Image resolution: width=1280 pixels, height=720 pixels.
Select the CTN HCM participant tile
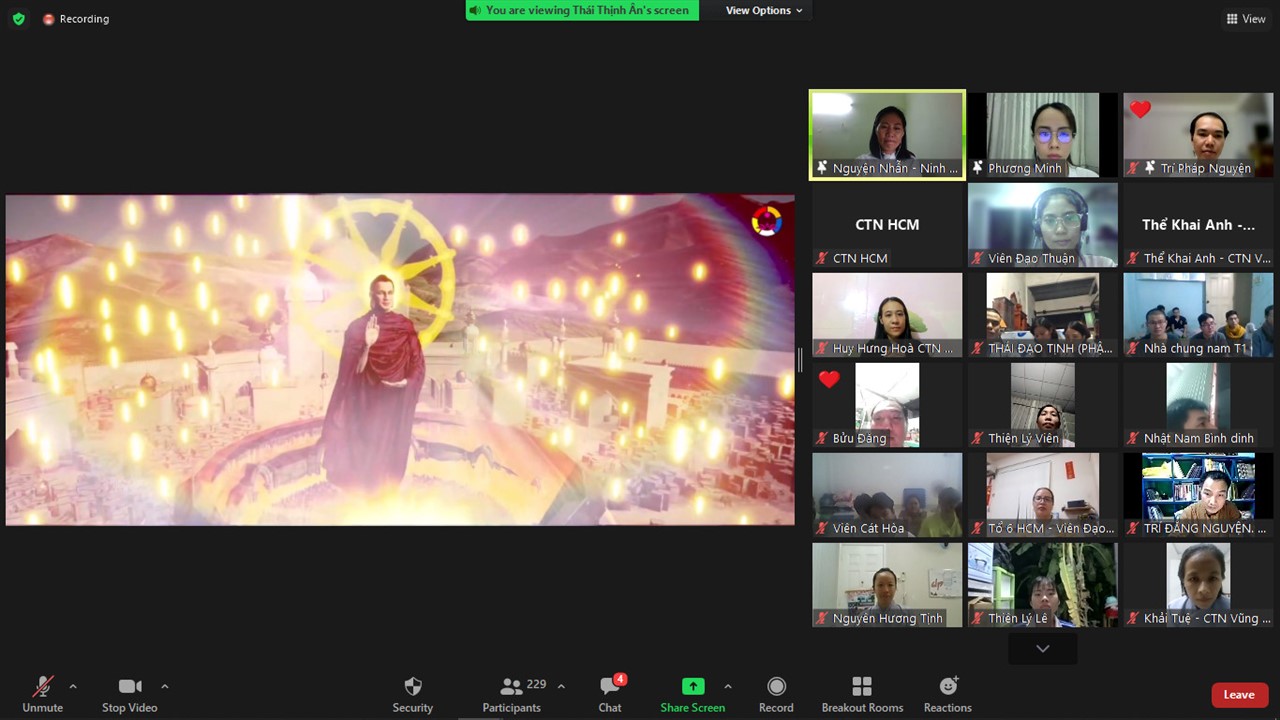(887, 225)
